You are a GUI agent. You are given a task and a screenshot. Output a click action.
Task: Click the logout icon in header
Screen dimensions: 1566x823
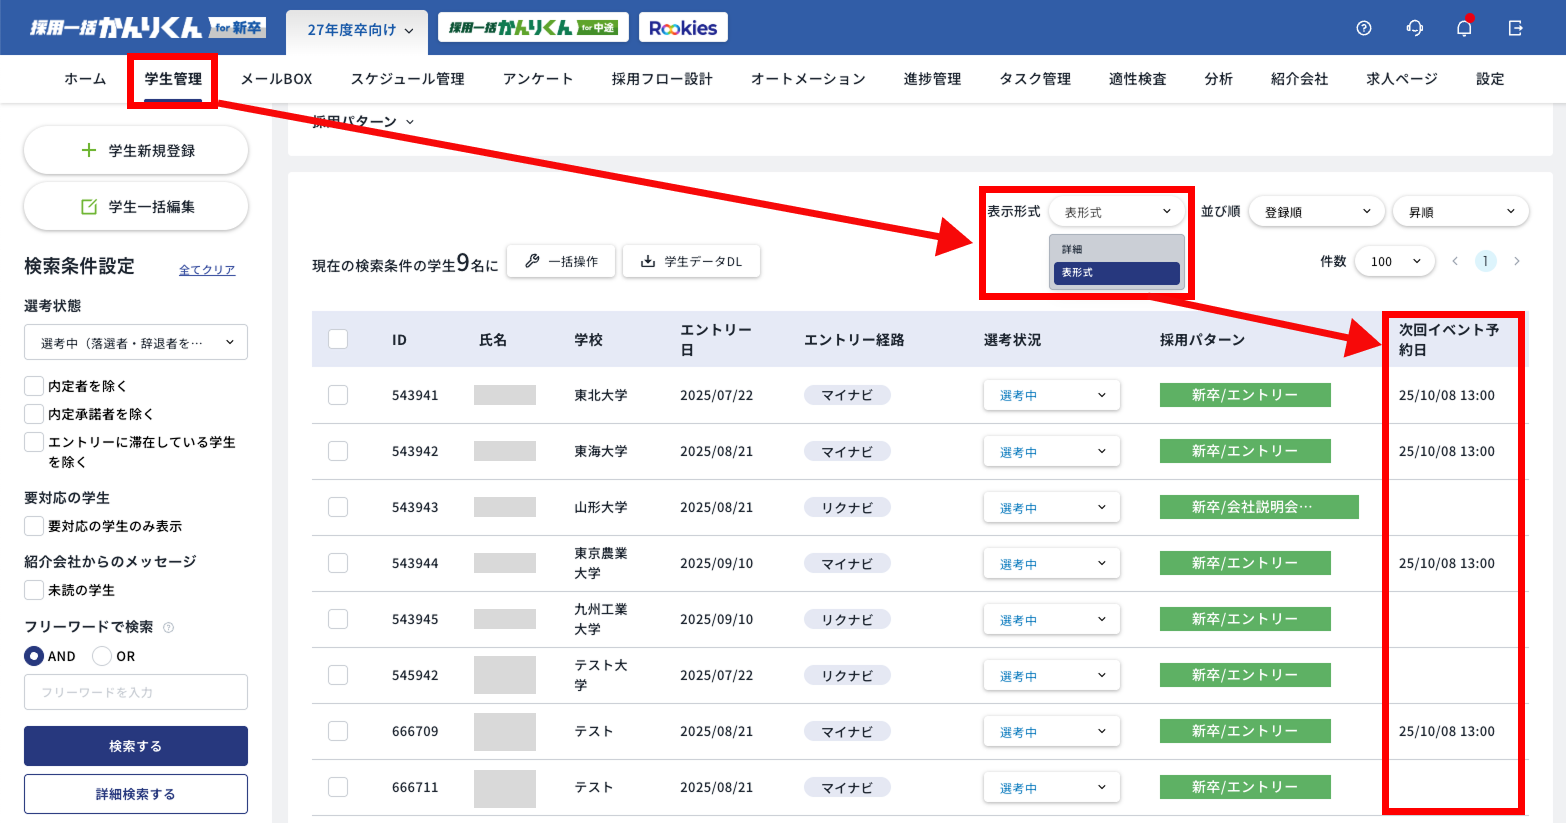point(1515,28)
